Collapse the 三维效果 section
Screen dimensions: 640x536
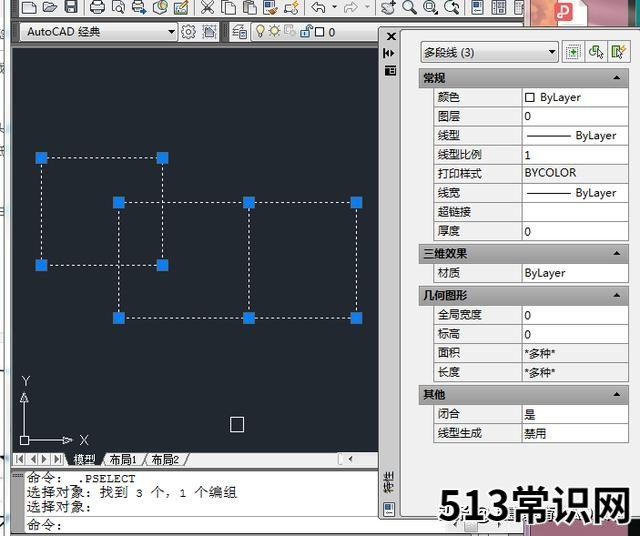click(616, 254)
